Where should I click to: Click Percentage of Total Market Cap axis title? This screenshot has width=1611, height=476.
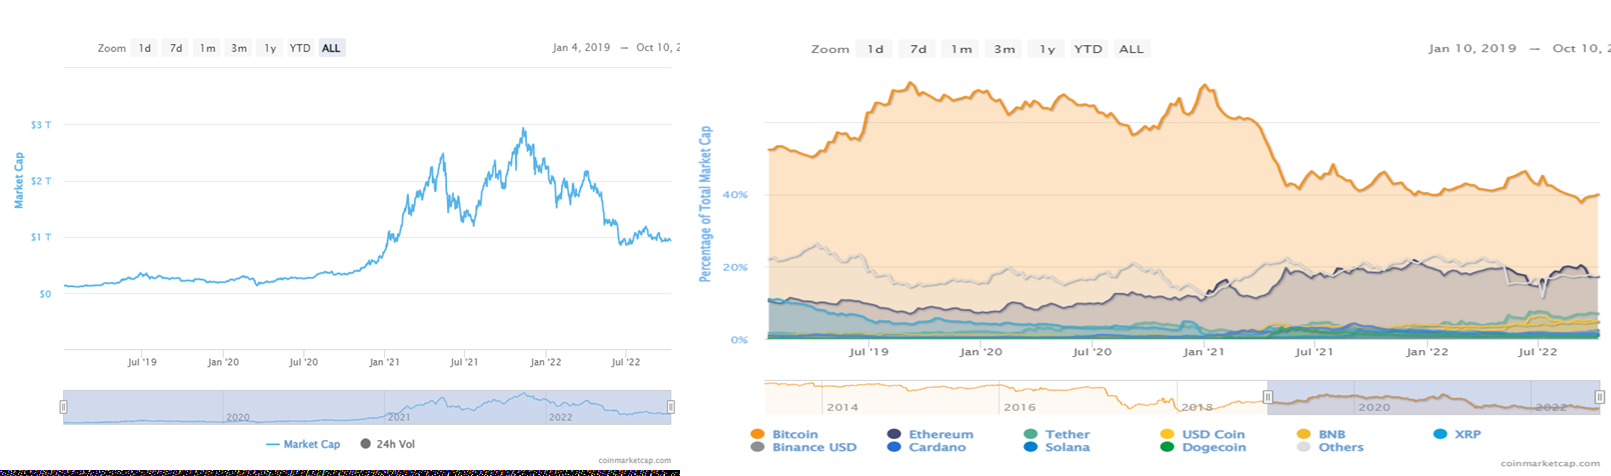click(705, 203)
